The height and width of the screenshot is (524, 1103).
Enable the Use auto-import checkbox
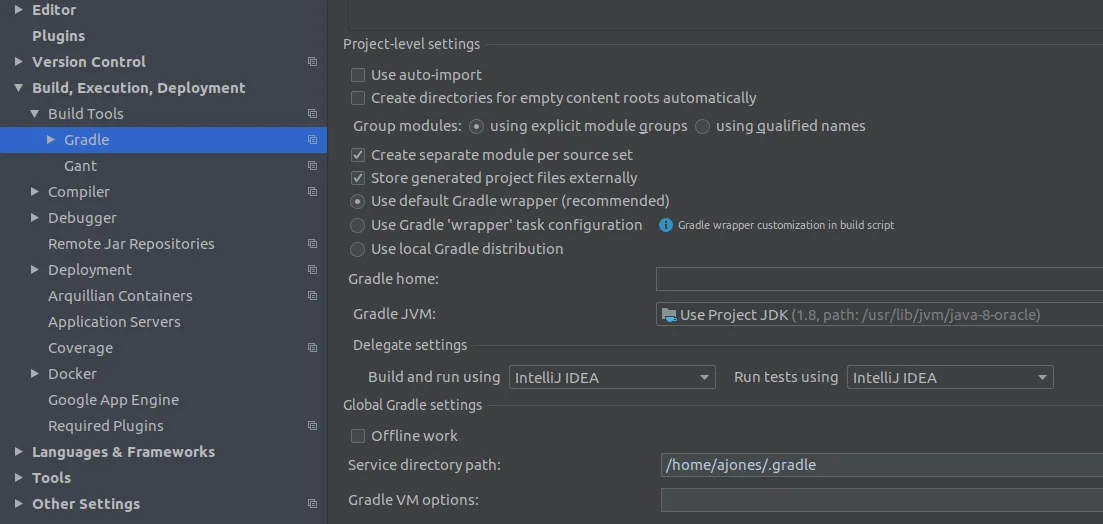click(x=358, y=75)
